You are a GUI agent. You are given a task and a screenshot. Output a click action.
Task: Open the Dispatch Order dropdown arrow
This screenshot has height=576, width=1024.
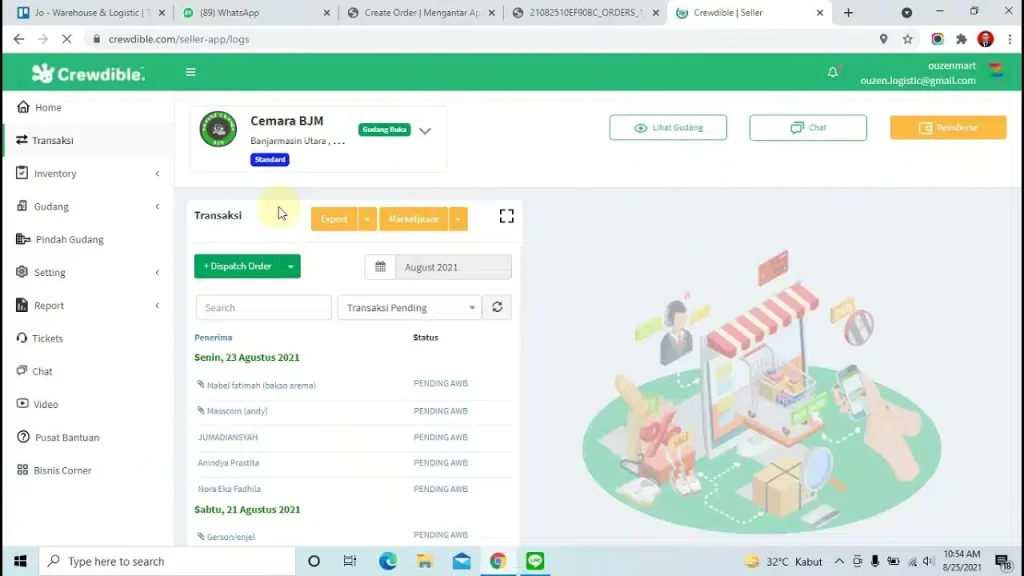(290, 267)
